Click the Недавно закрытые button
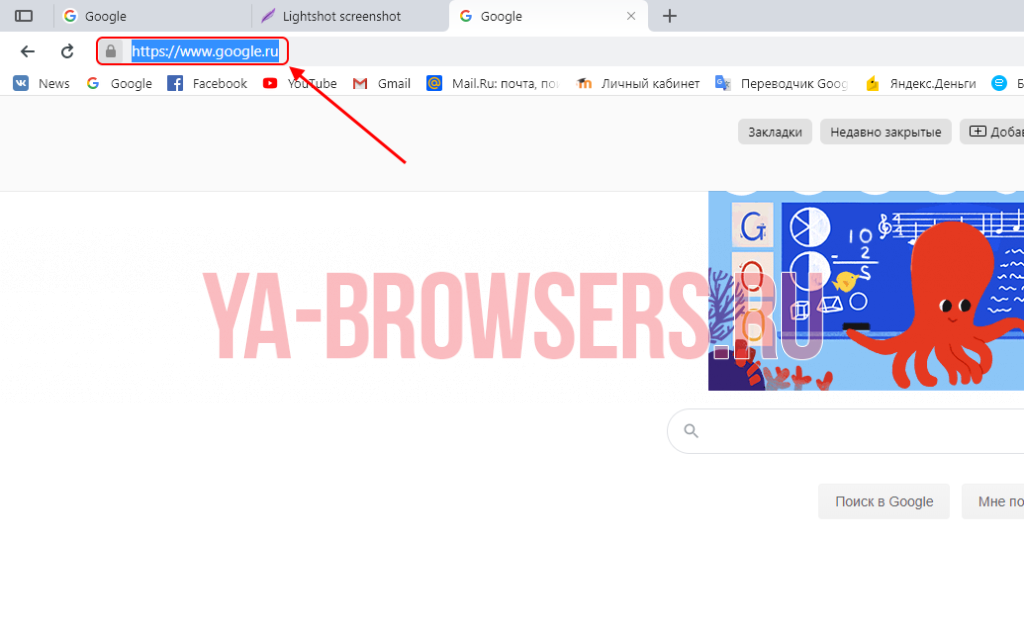Image resolution: width=1024 pixels, height=632 pixels. click(x=885, y=132)
